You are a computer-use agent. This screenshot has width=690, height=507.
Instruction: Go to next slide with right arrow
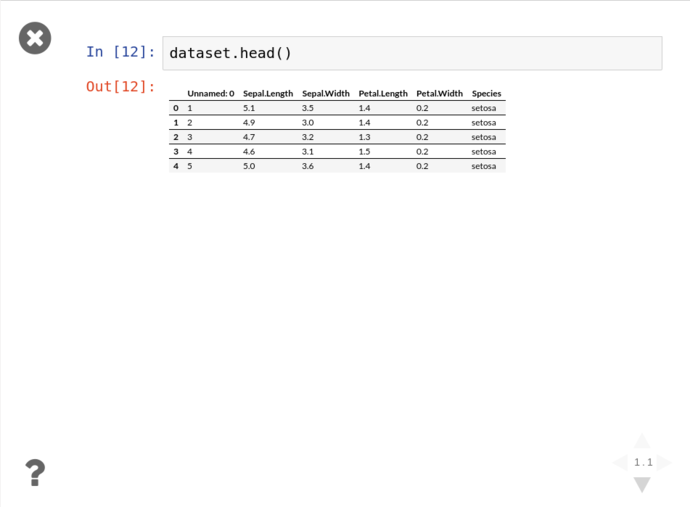(664, 463)
